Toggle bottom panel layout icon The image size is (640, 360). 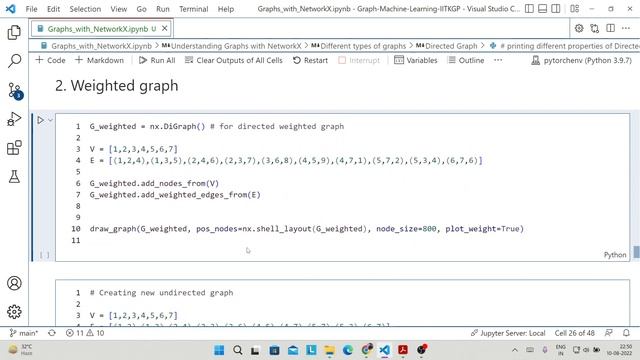pyautogui.click(x=542, y=9)
